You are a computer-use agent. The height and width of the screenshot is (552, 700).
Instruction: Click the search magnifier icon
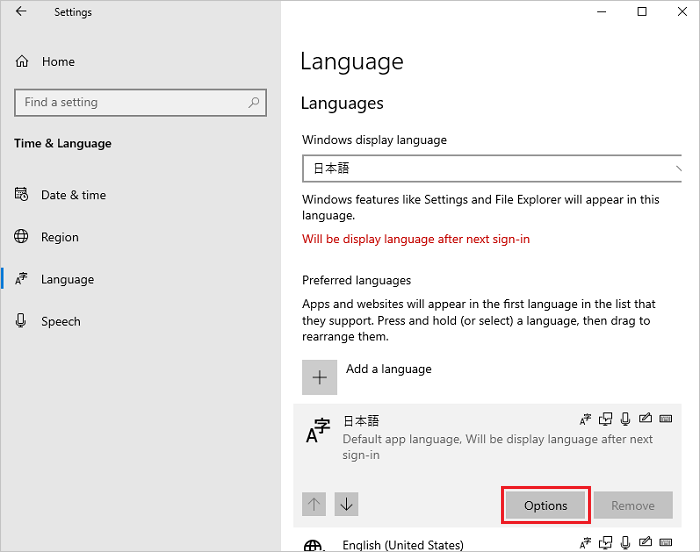pyautogui.click(x=255, y=102)
